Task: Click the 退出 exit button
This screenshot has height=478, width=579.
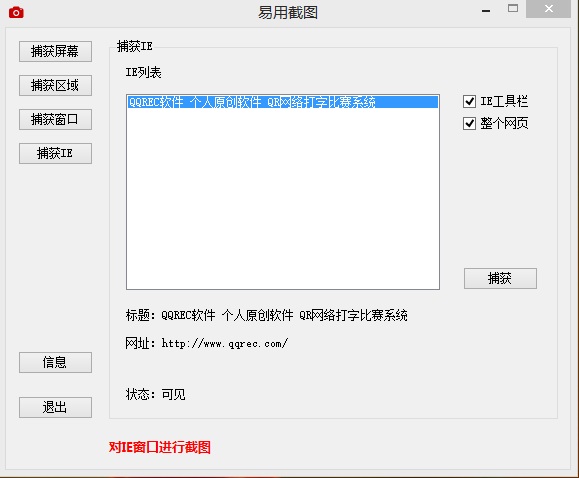Action: 55,407
